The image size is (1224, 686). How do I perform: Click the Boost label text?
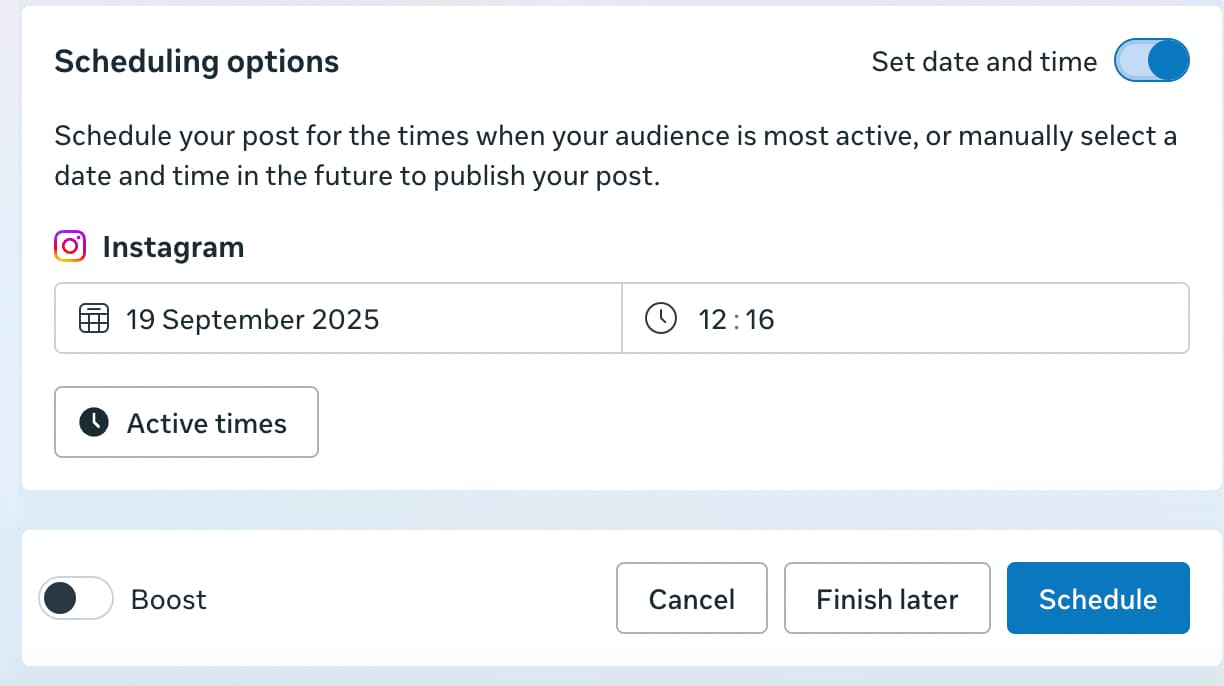[x=169, y=600]
